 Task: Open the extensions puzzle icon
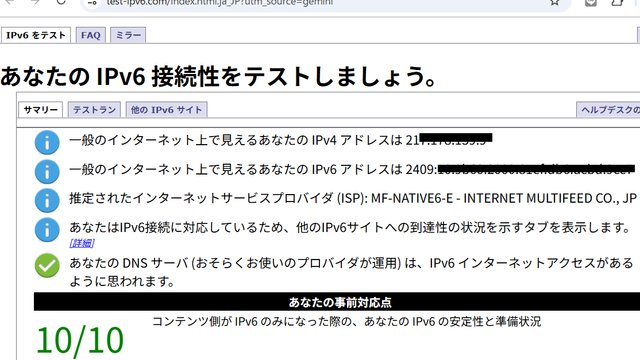(617, 2)
